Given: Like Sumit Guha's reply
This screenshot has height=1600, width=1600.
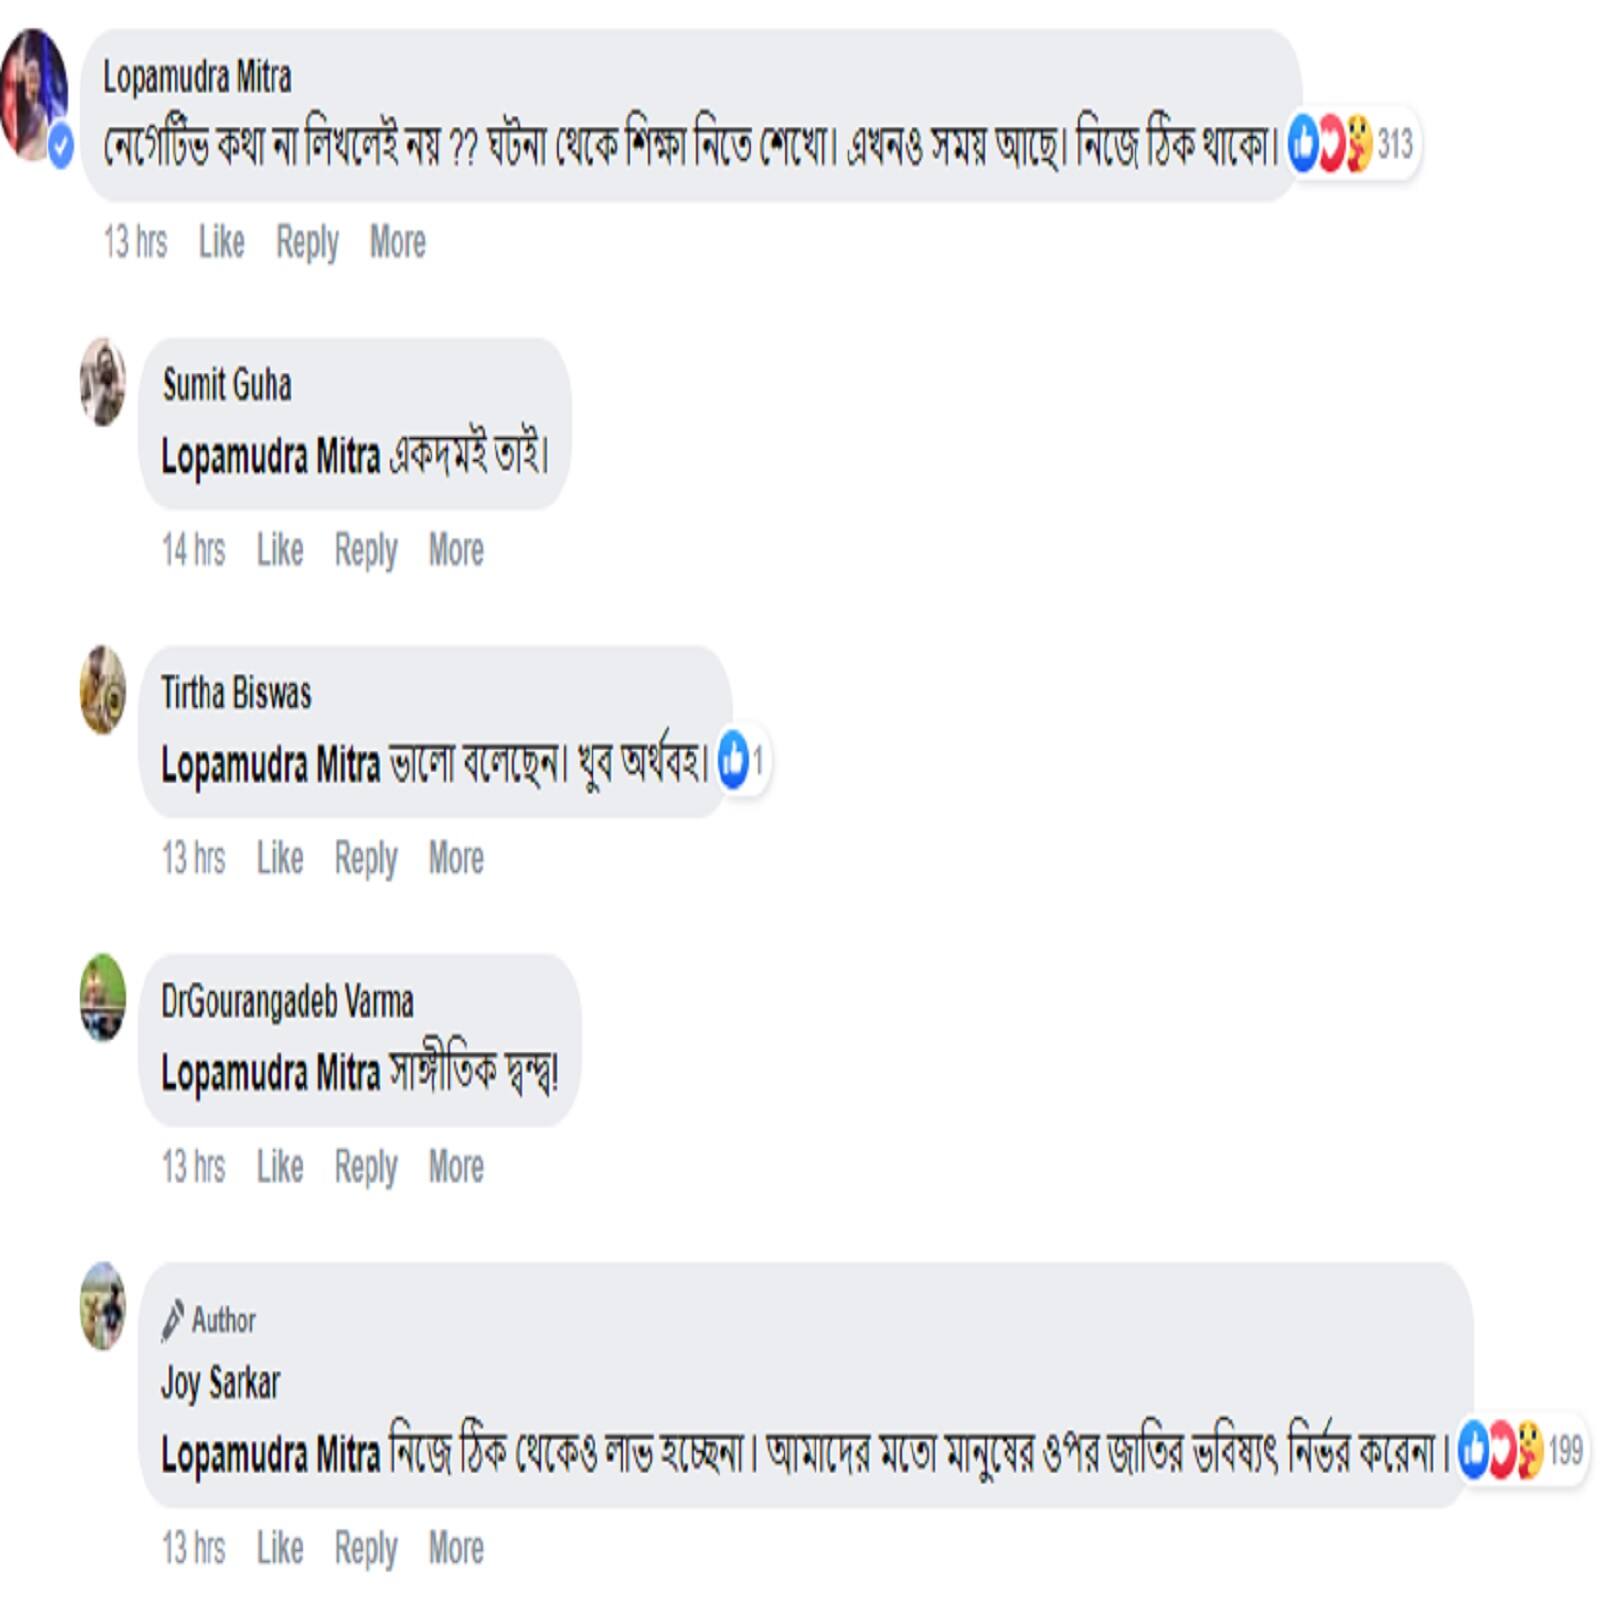Looking at the screenshot, I should pos(280,550).
